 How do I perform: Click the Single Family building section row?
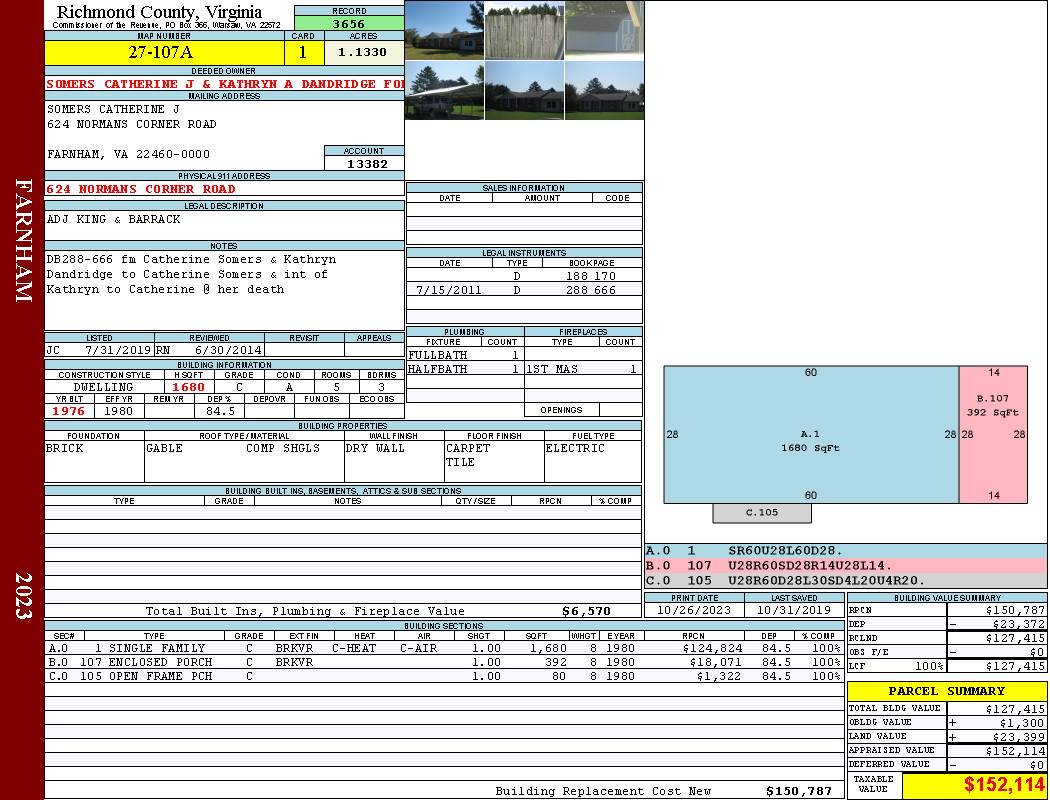point(443,648)
